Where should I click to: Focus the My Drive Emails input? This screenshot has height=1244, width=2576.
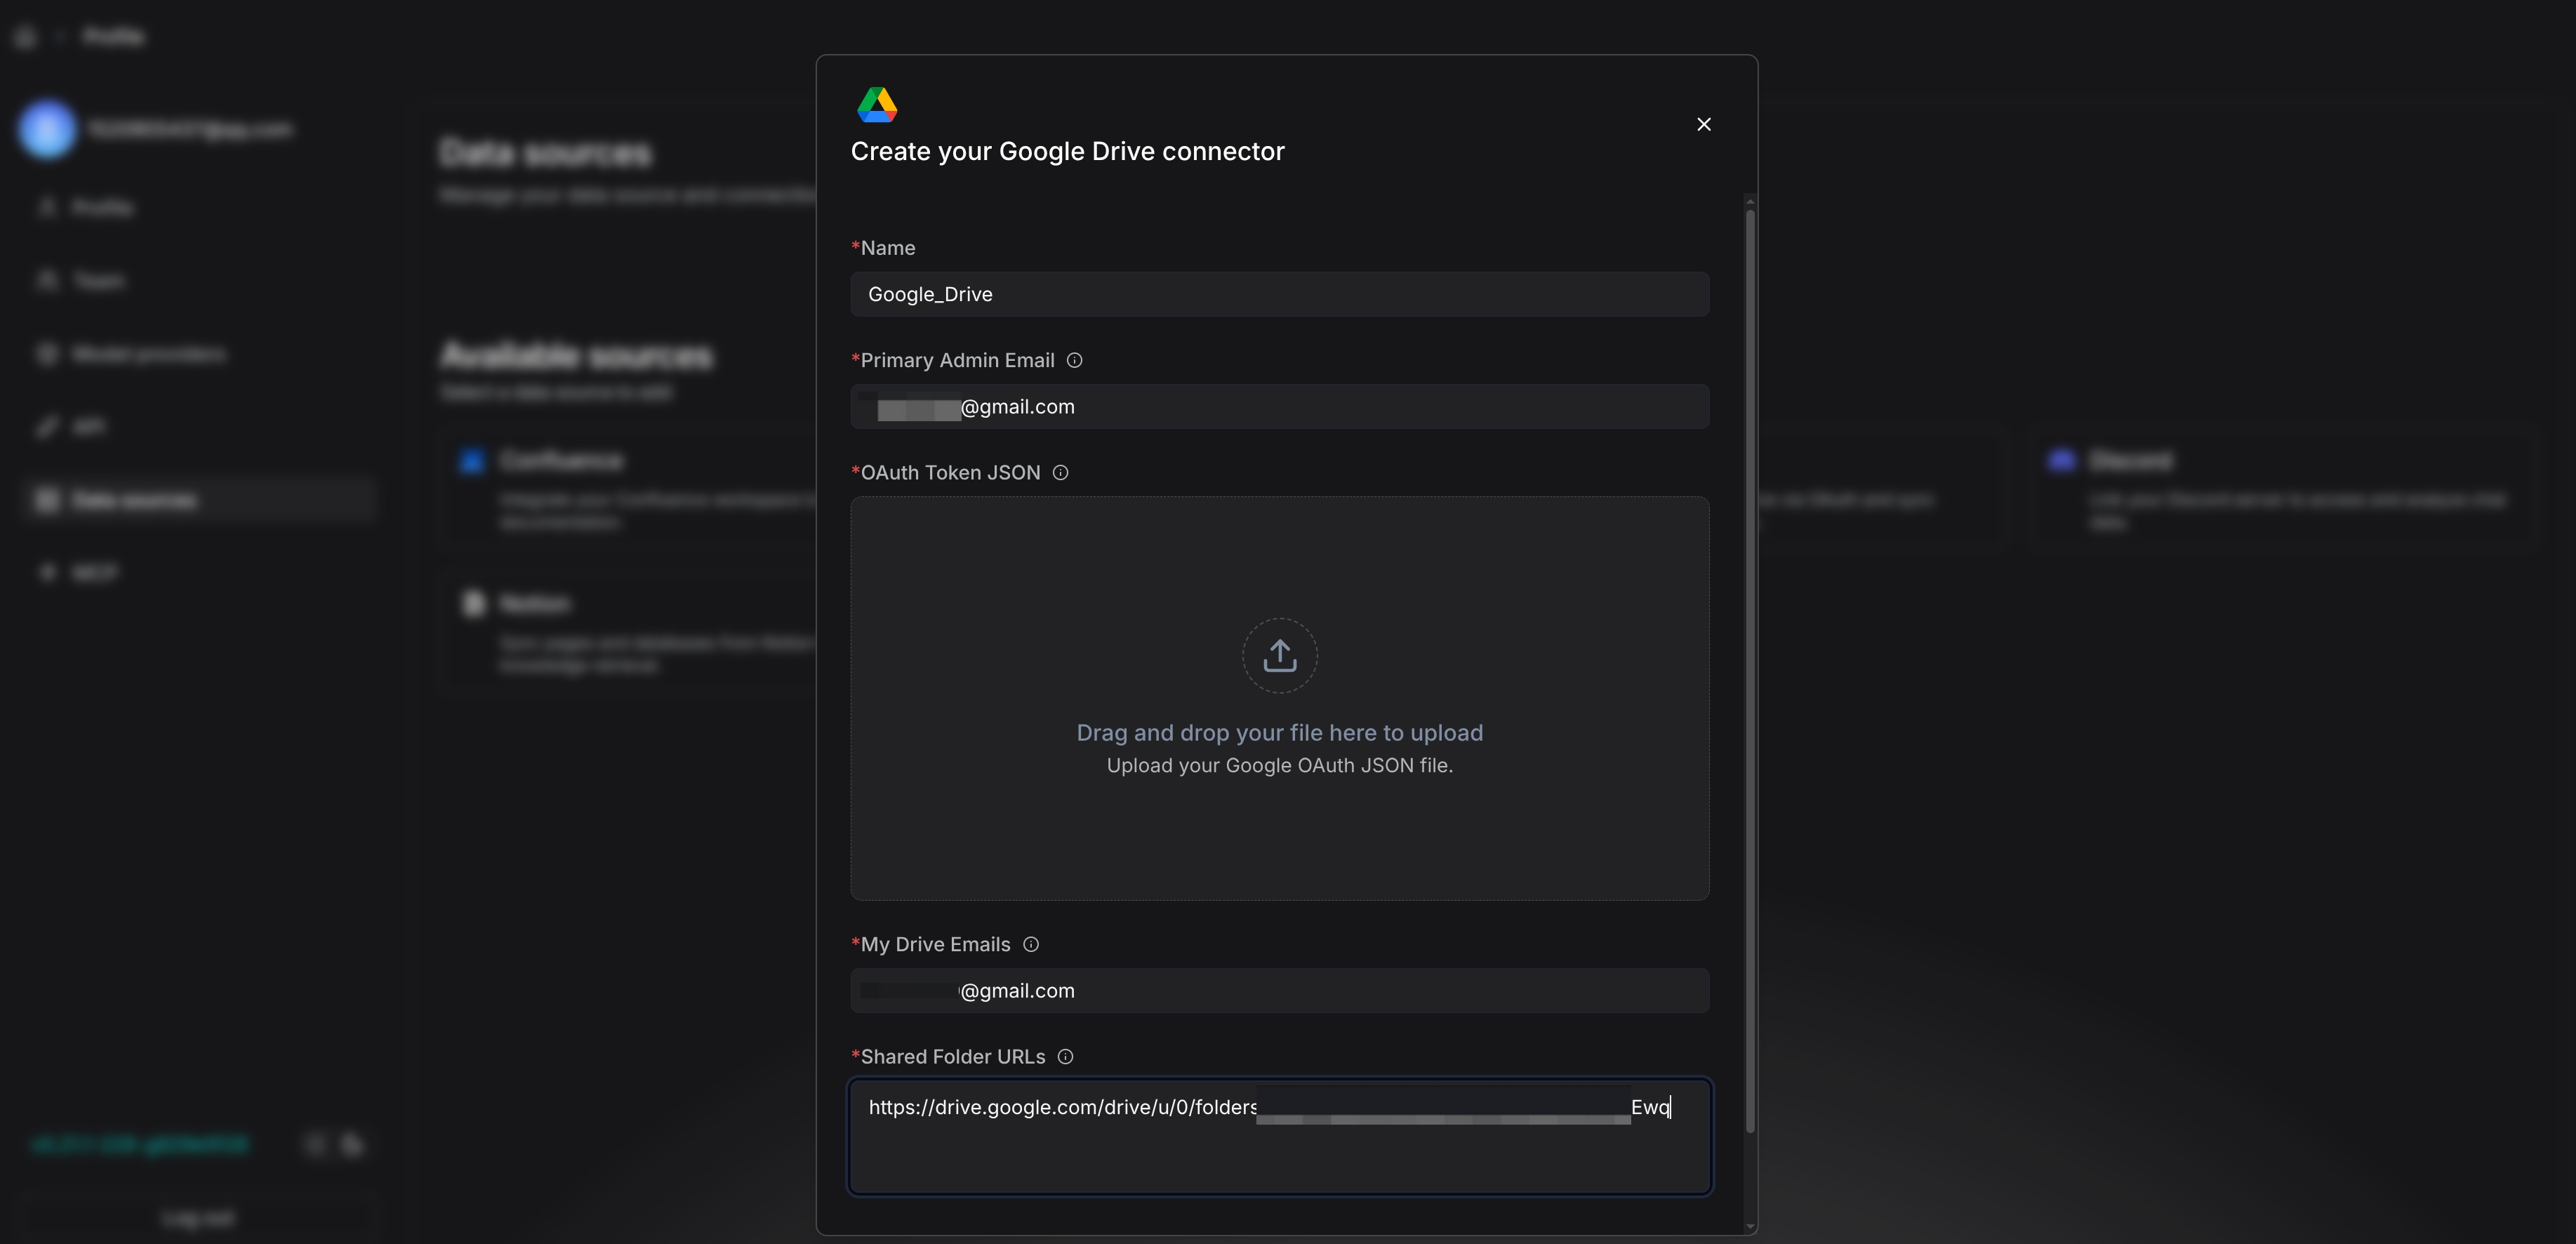pyautogui.click(x=1279, y=991)
